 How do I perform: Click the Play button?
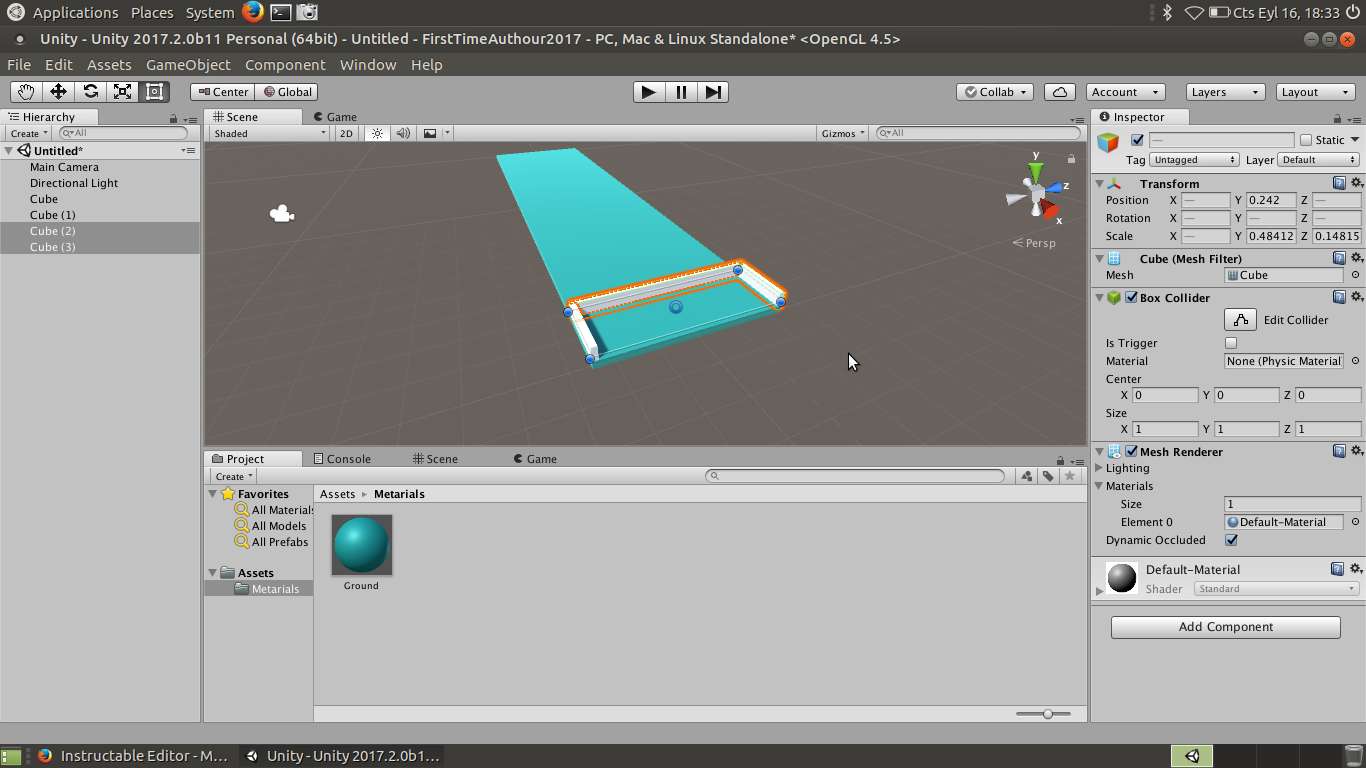point(649,92)
